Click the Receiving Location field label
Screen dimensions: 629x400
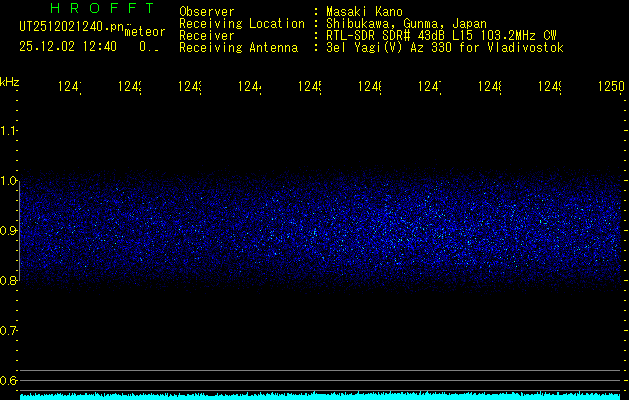242,24
